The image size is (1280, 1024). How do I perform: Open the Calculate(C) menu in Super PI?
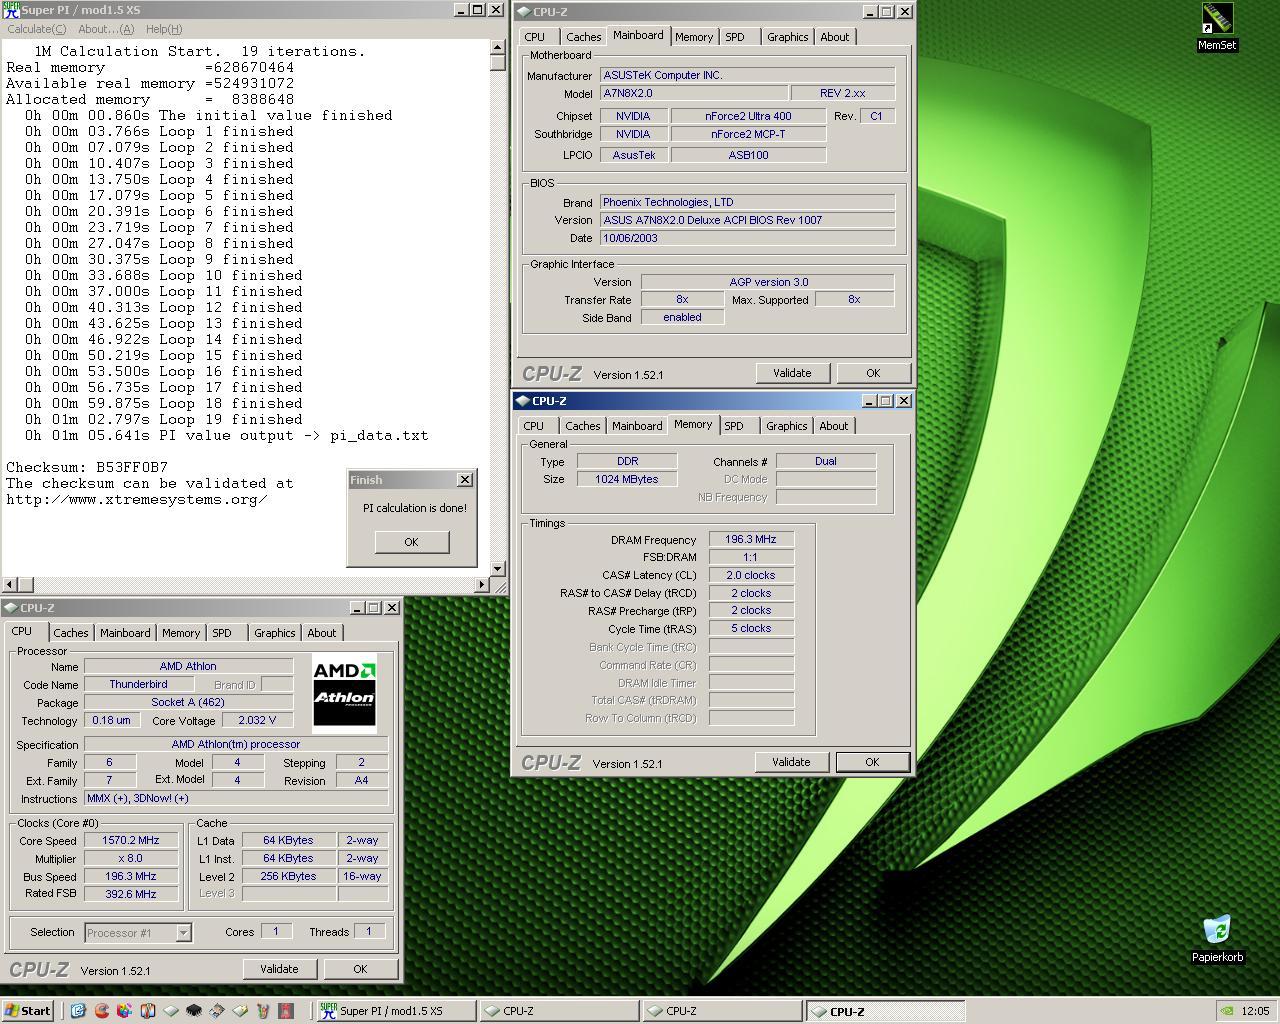pyautogui.click(x=37, y=29)
